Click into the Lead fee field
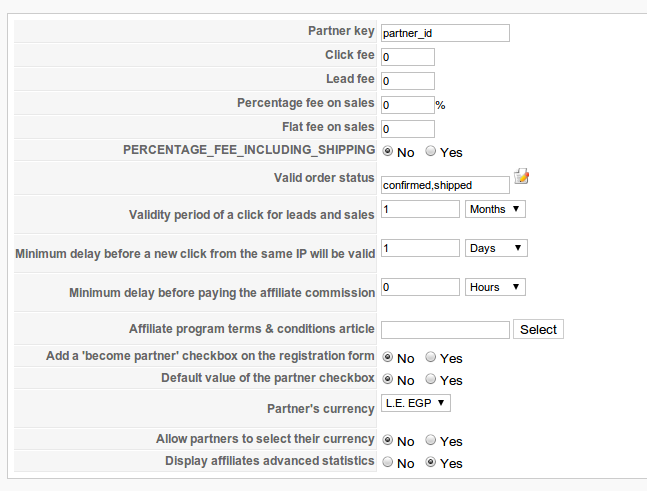Viewport: 647px width, 491px height. (408, 81)
